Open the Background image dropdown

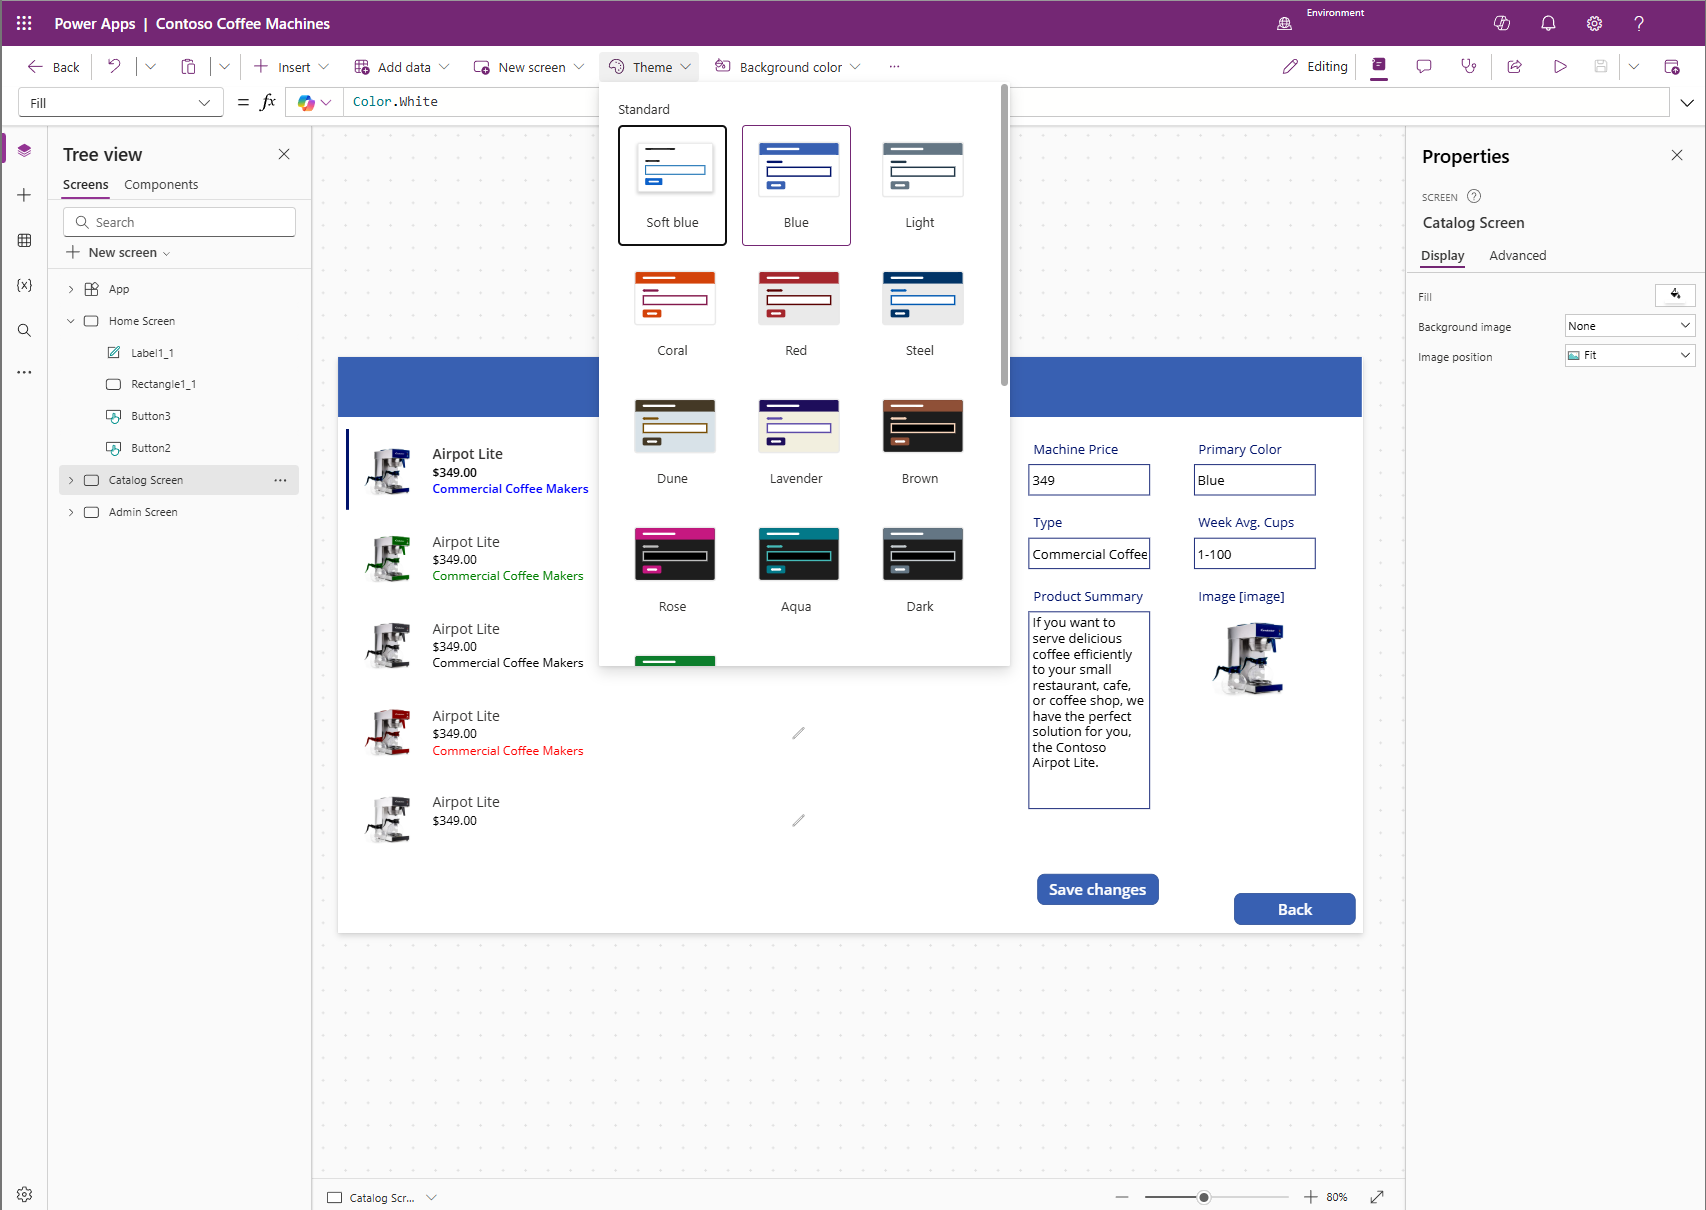[x=1630, y=326]
